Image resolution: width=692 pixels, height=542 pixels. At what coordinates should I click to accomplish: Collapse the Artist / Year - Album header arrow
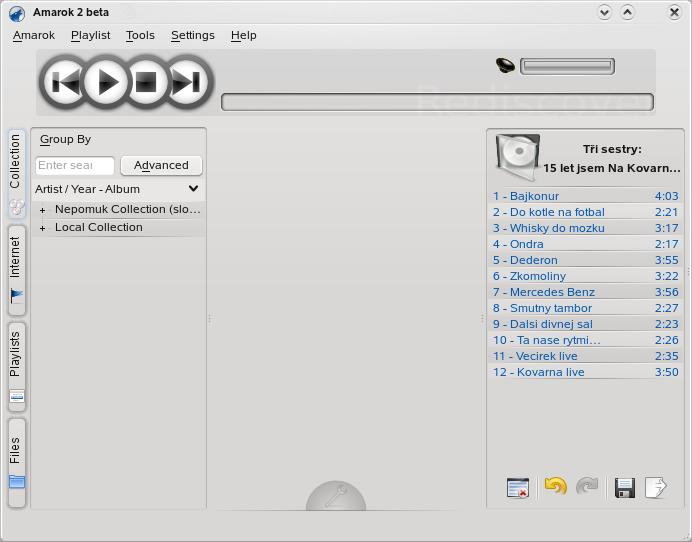click(193, 189)
